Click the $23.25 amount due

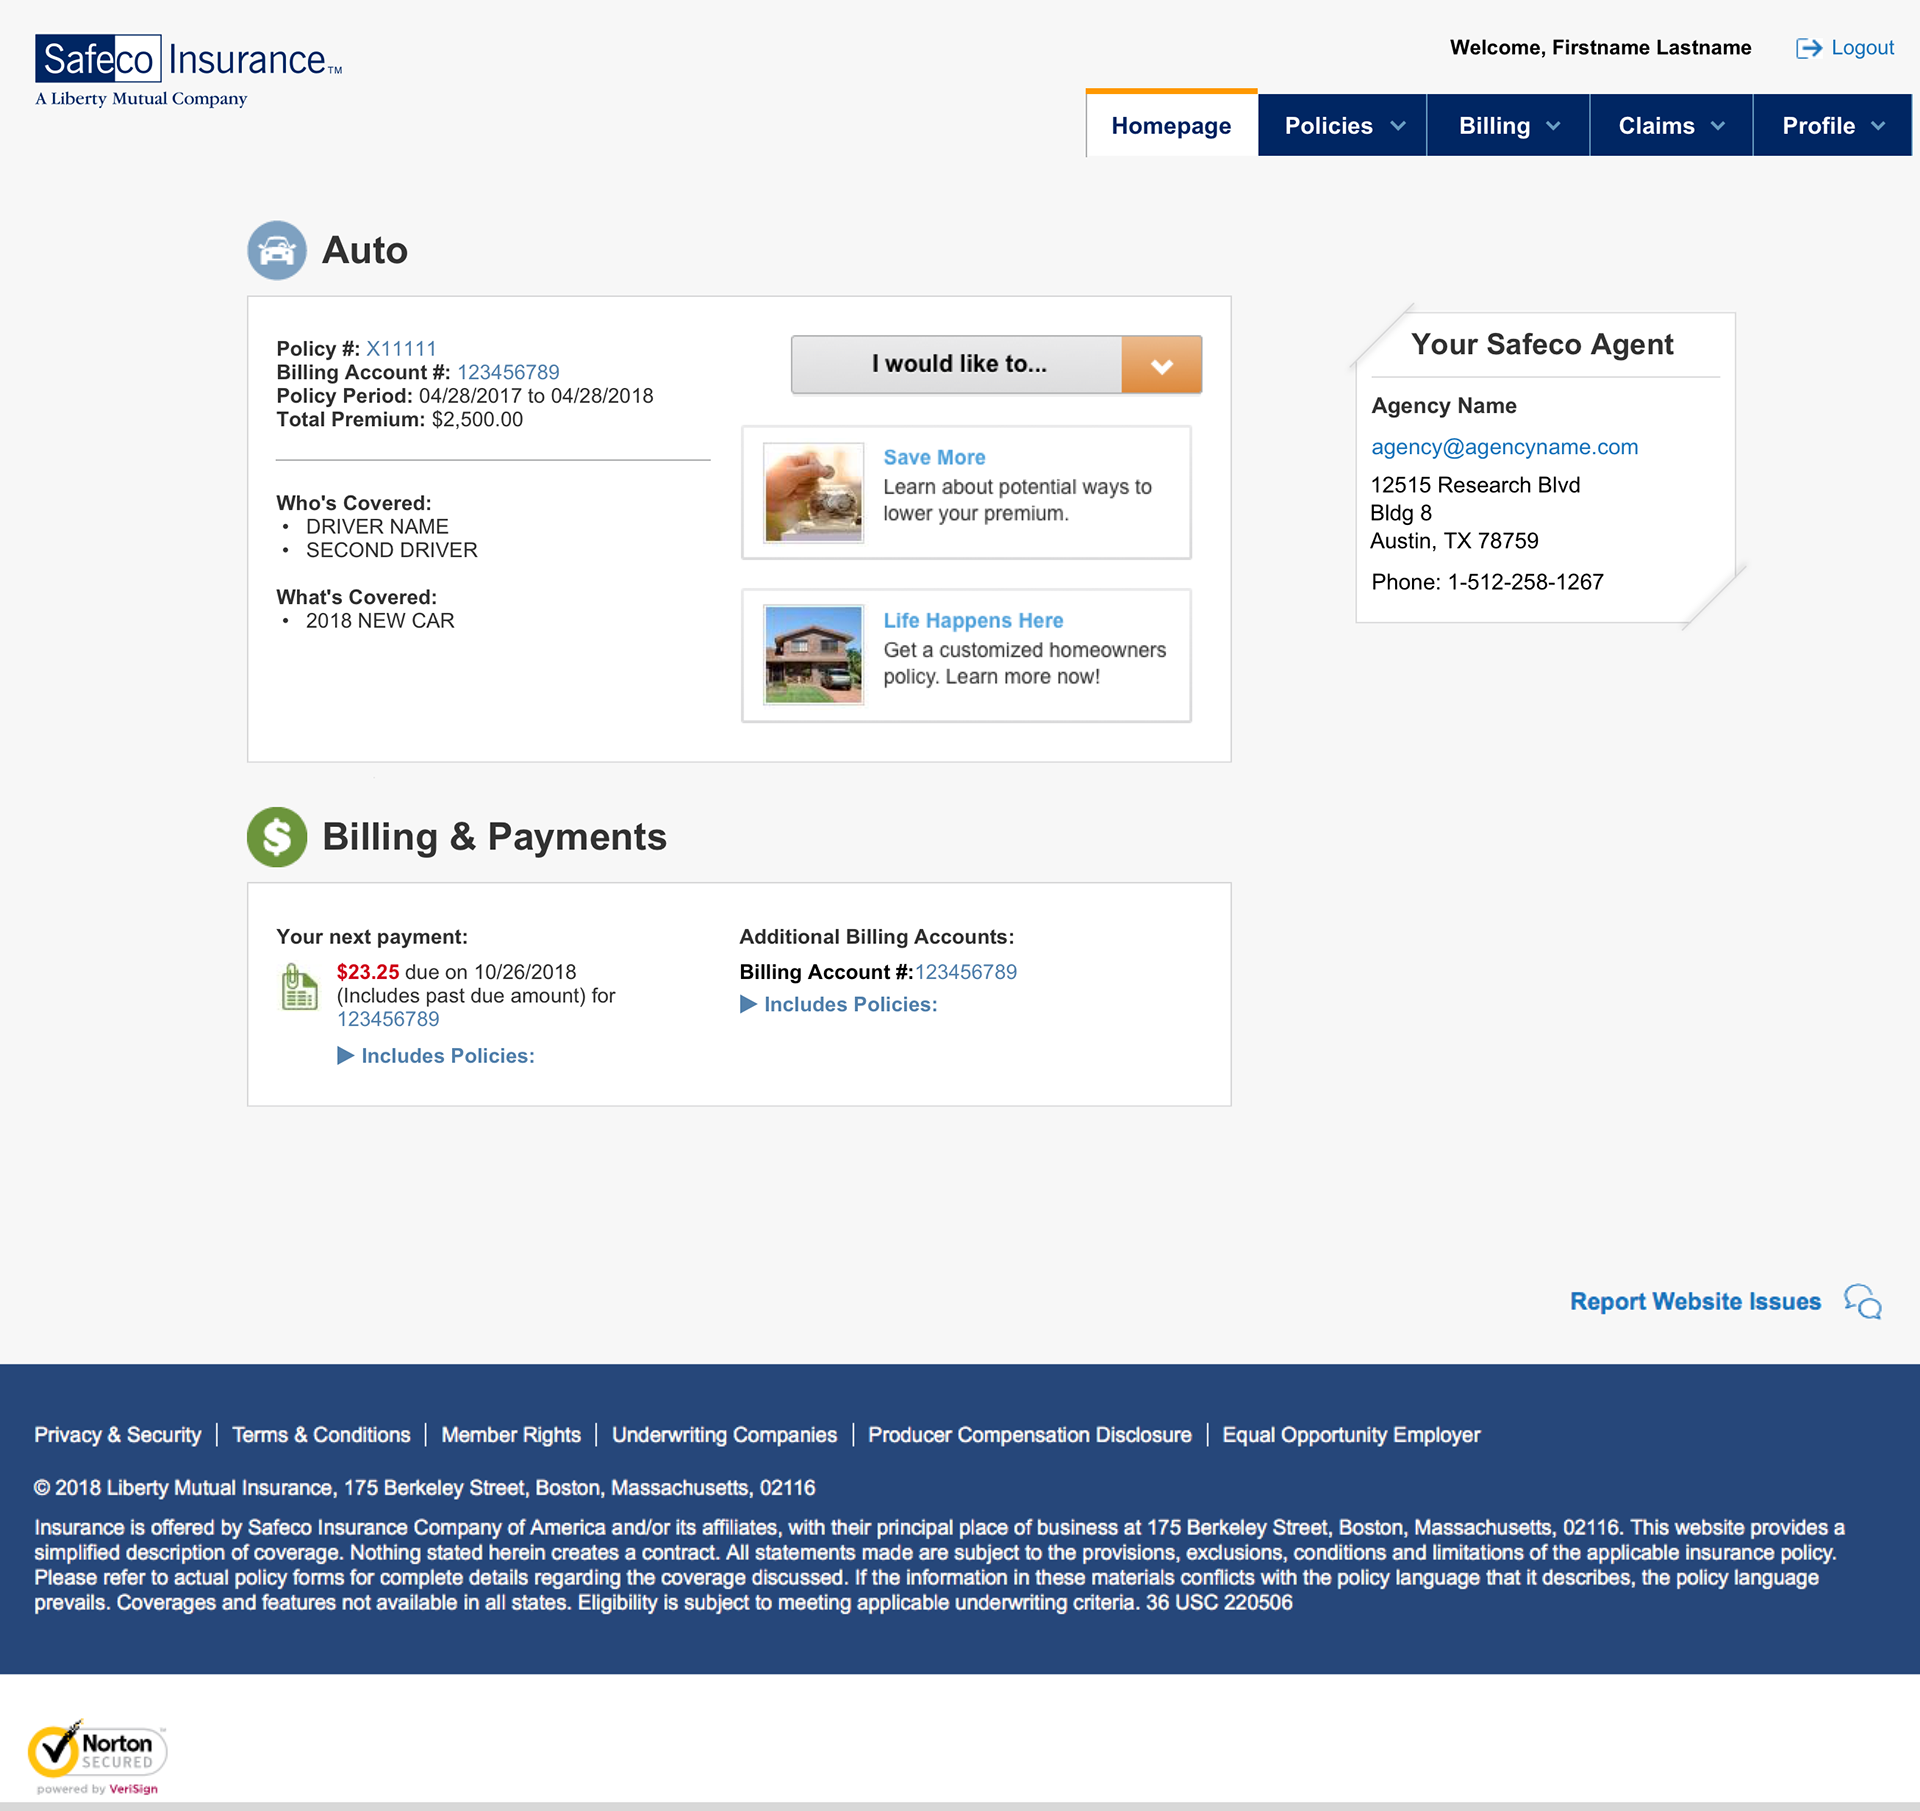click(x=368, y=972)
